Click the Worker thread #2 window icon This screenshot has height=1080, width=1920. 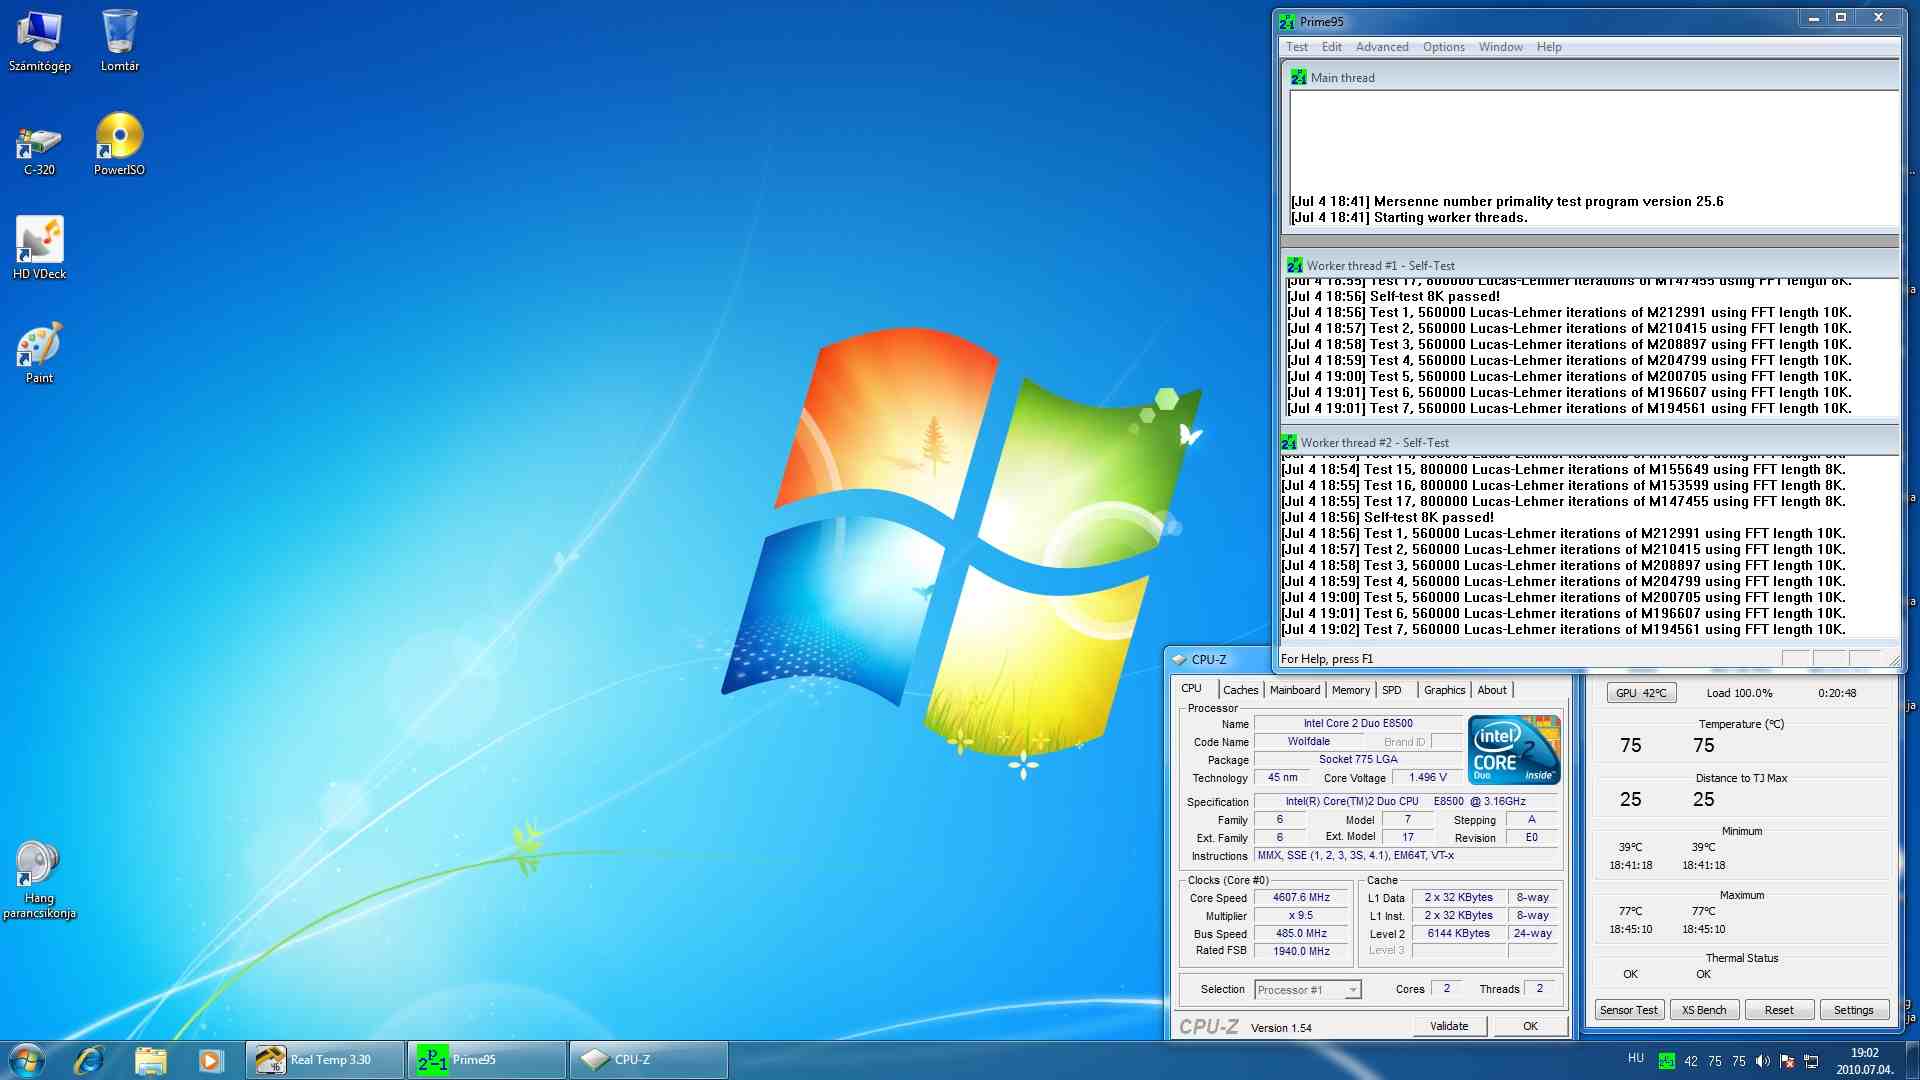click(x=1288, y=442)
